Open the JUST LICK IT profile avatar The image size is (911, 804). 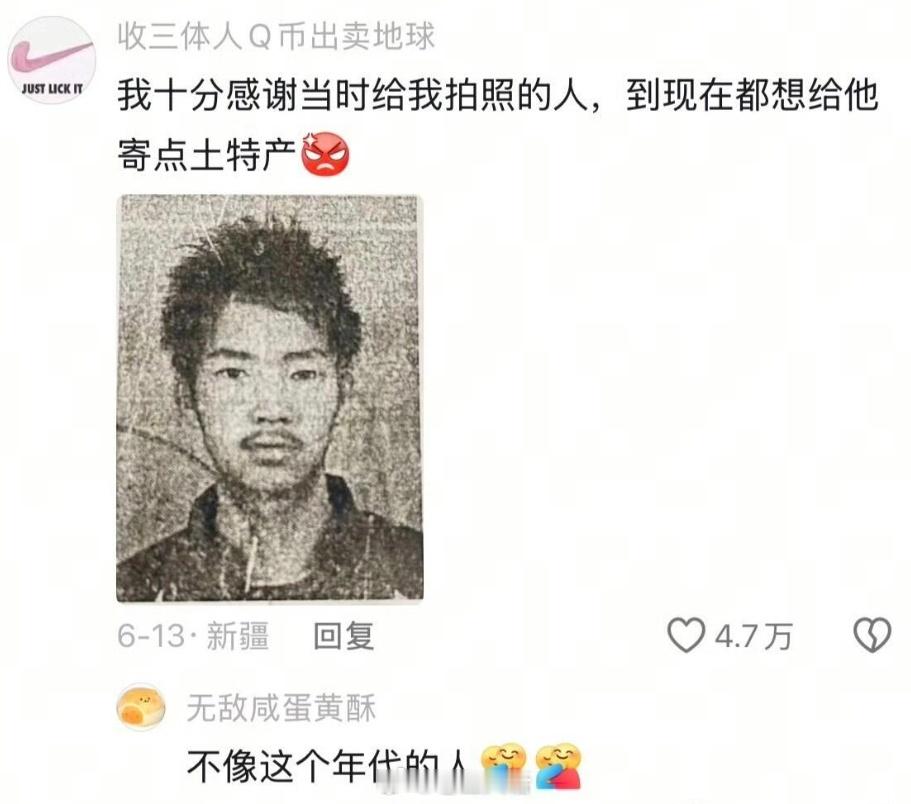(51, 60)
